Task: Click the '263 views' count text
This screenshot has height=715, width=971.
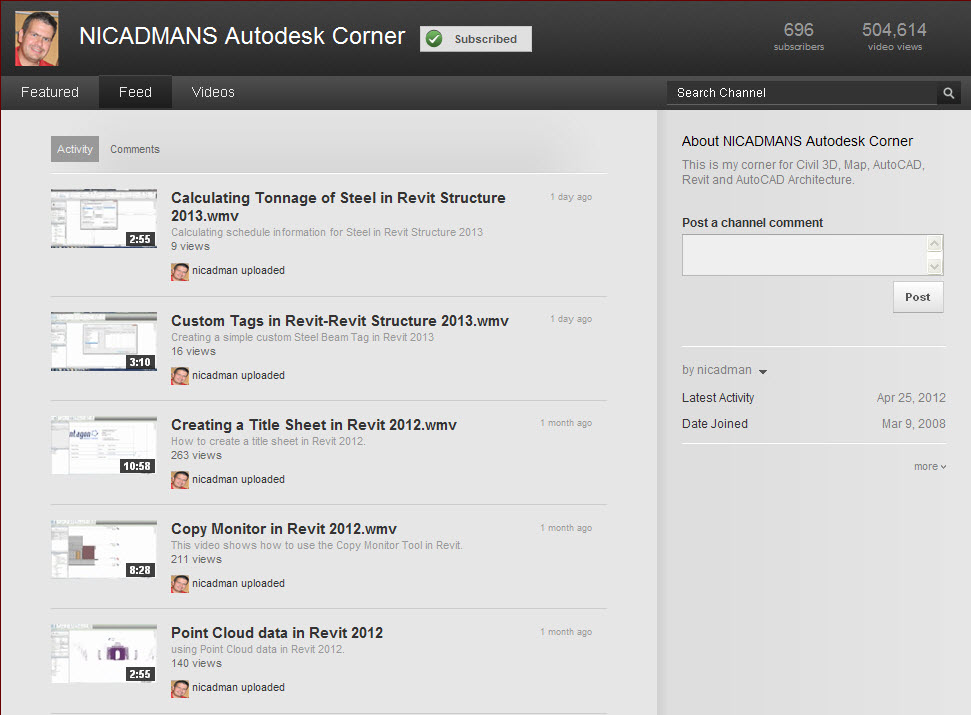Action: pos(196,456)
